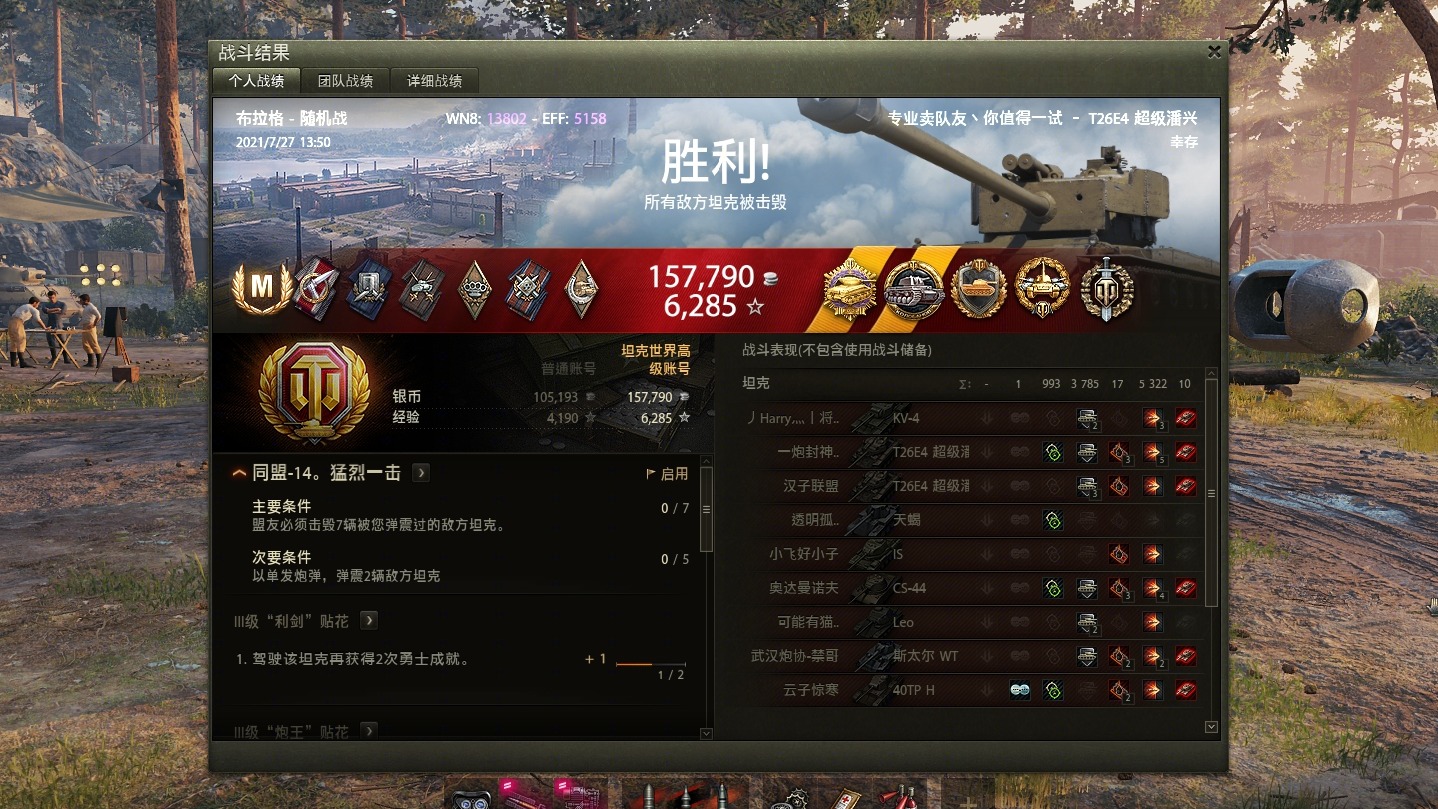
Task: Expand arrow next to III级"利剑"贴花
Action: (369, 621)
